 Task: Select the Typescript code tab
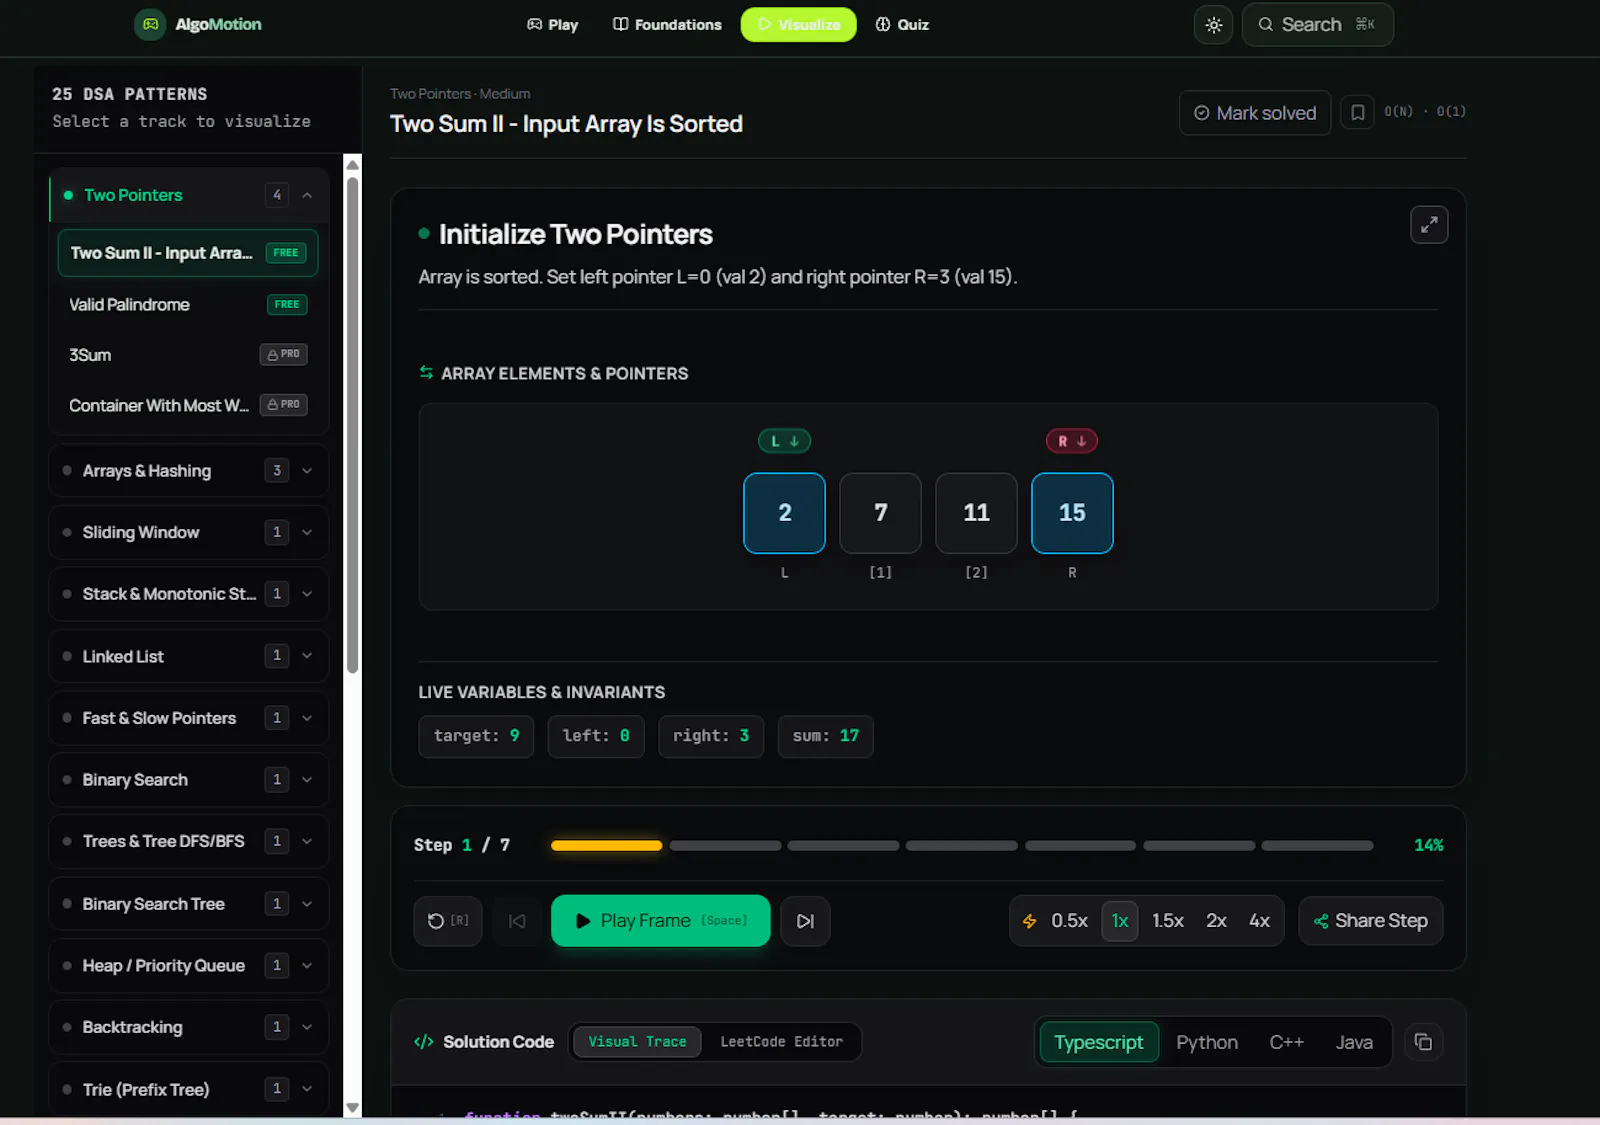[x=1098, y=1042]
